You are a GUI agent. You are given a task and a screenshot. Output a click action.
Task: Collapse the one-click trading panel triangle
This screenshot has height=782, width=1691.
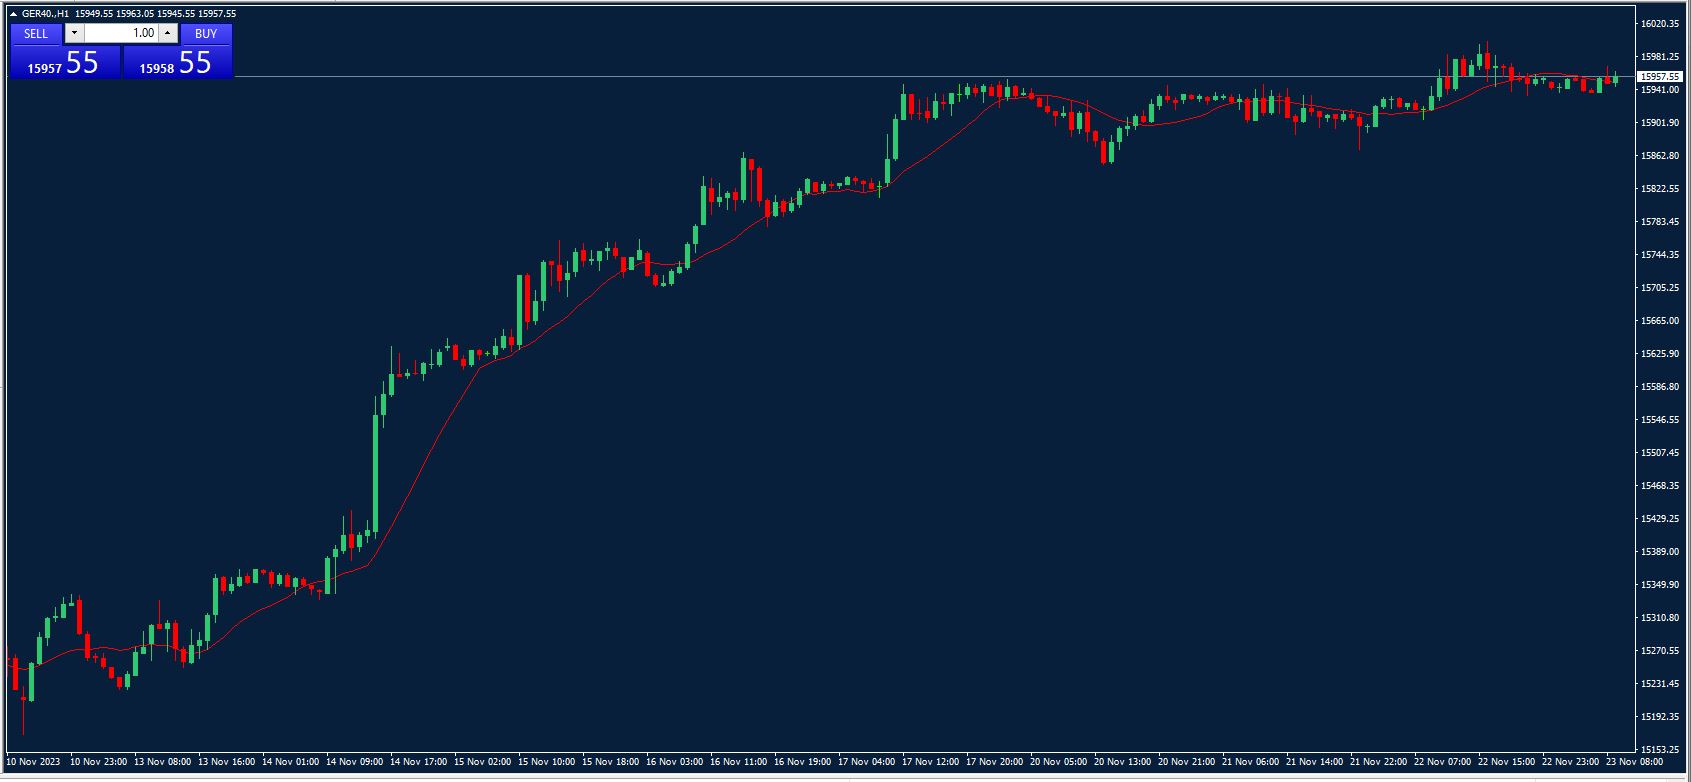pyautogui.click(x=13, y=14)
